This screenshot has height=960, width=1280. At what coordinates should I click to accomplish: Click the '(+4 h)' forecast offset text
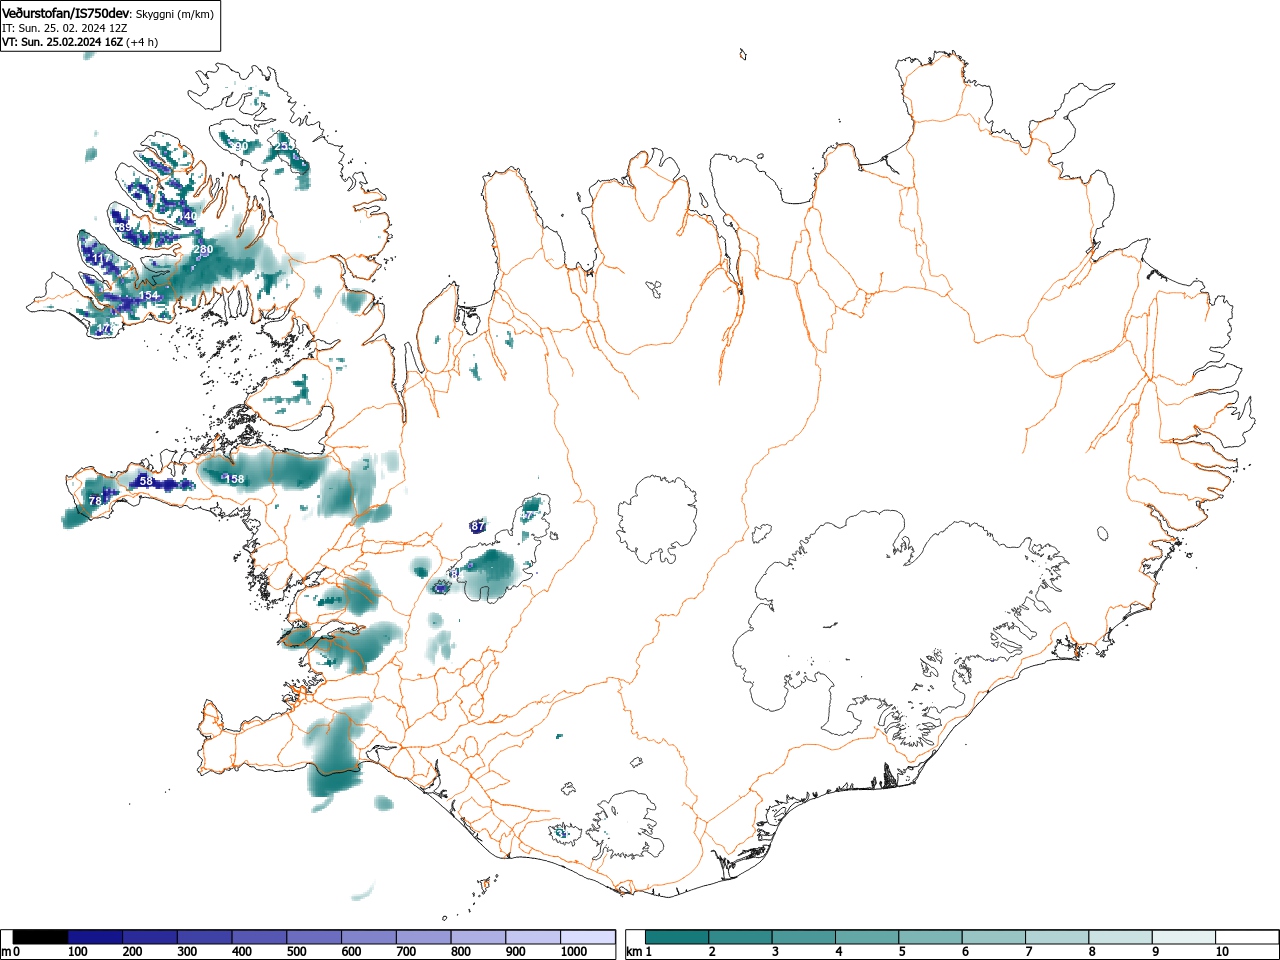pos(142,42)
